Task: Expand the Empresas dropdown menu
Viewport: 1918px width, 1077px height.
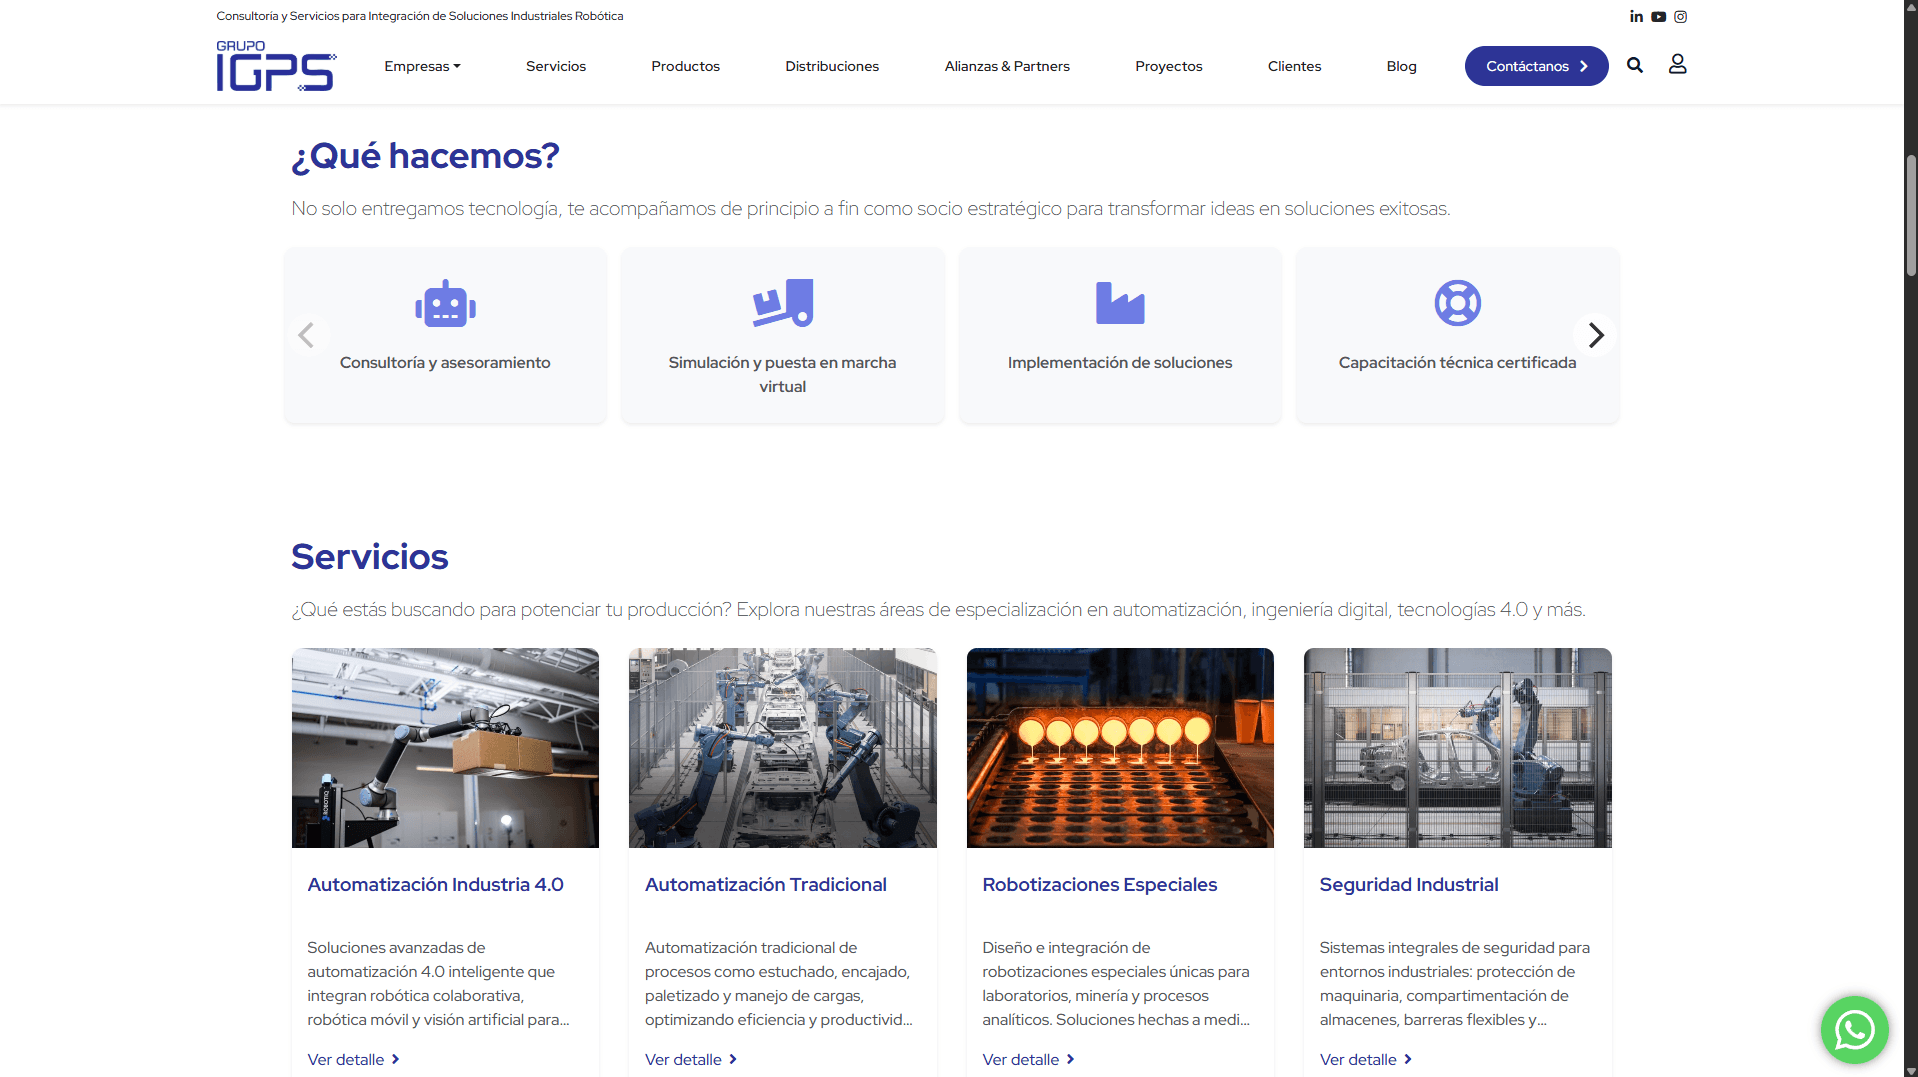Action: tap(422, 66)
